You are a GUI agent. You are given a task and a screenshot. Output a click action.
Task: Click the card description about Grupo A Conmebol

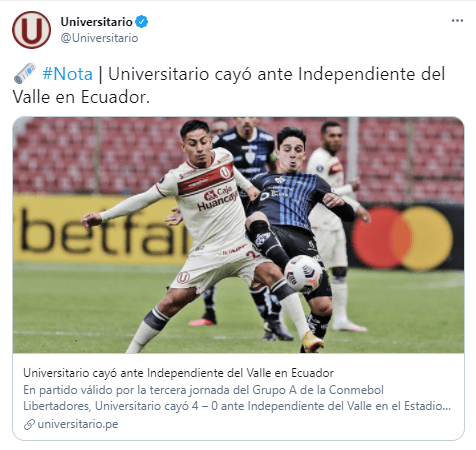click(x=237, y=398)
